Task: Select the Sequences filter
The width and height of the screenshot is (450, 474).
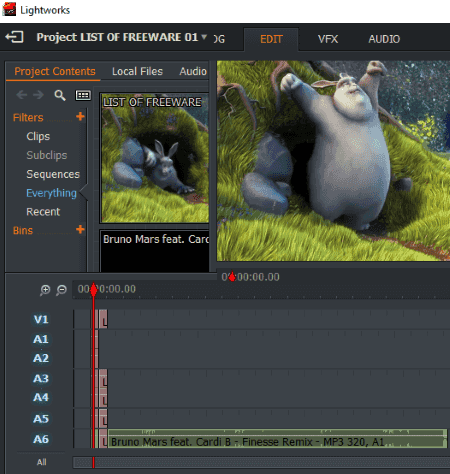Action: (53, 174)
